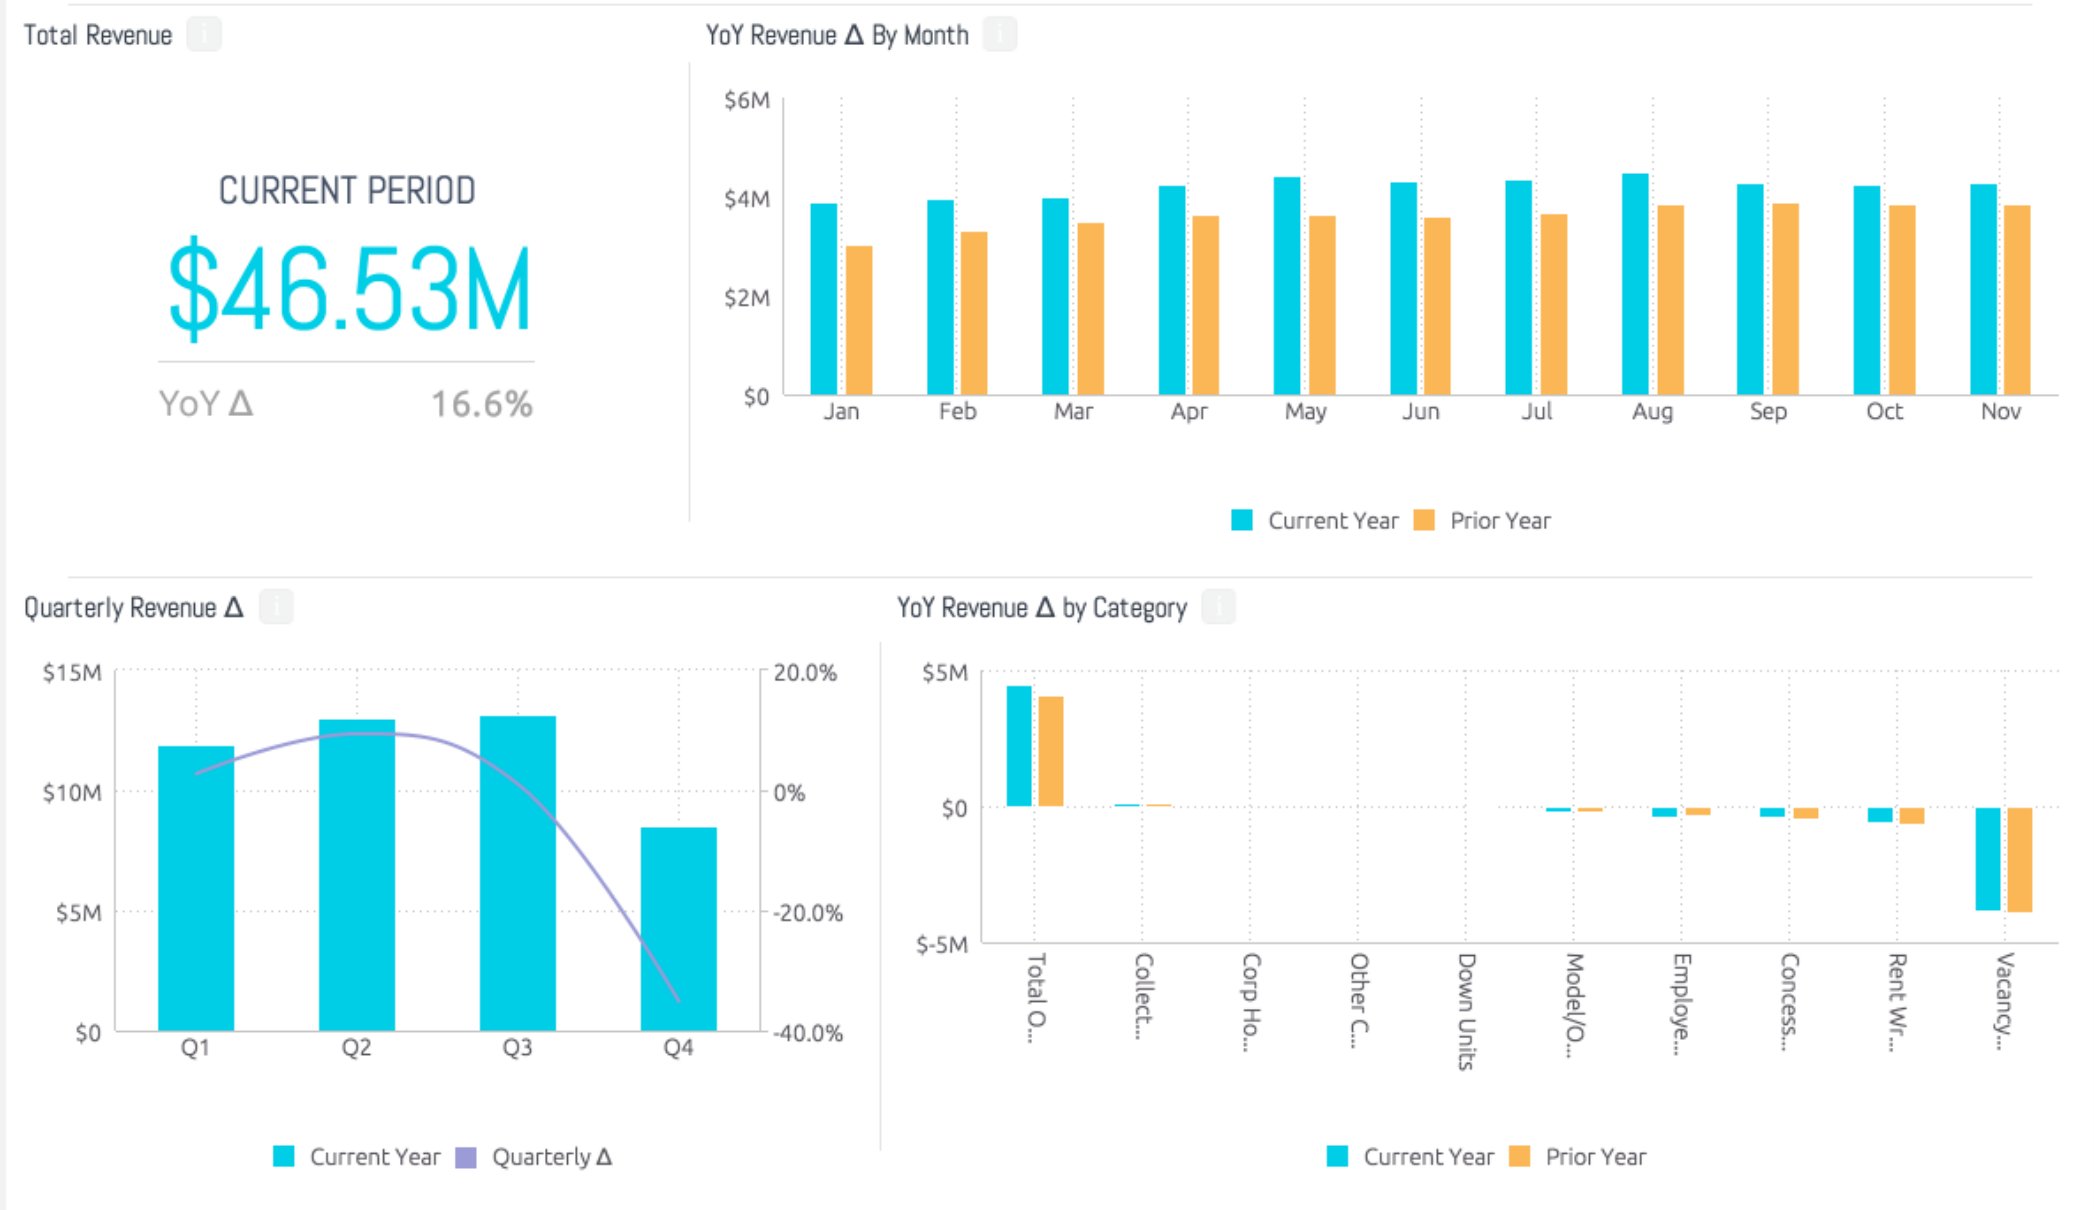Image resolution: width=2094 pixels, height=1210 pixels.
Task: Select Oct current year bar
Action: point(1867,290)
